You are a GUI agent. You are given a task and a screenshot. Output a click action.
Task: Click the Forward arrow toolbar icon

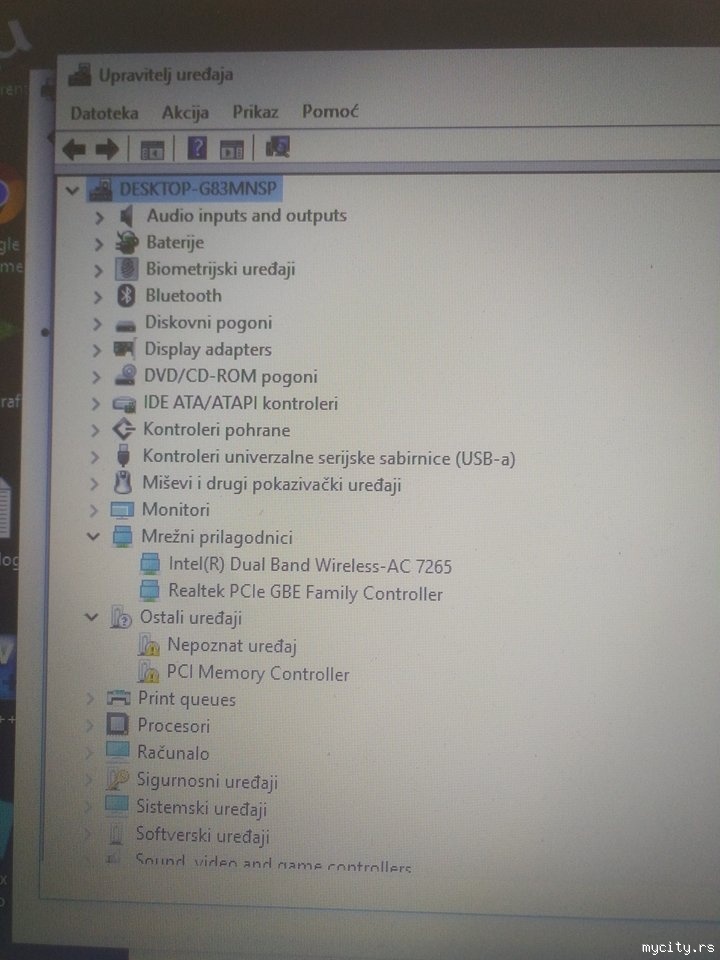click(x=107, y=149)
